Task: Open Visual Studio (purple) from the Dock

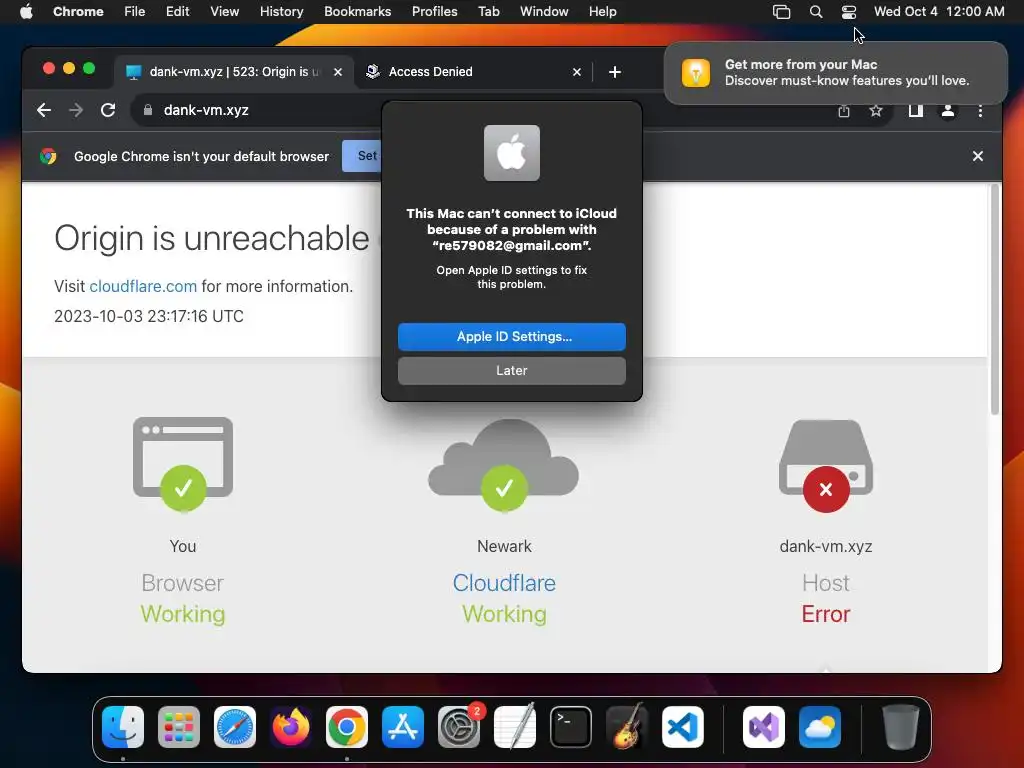Action: tap(764, 727)
